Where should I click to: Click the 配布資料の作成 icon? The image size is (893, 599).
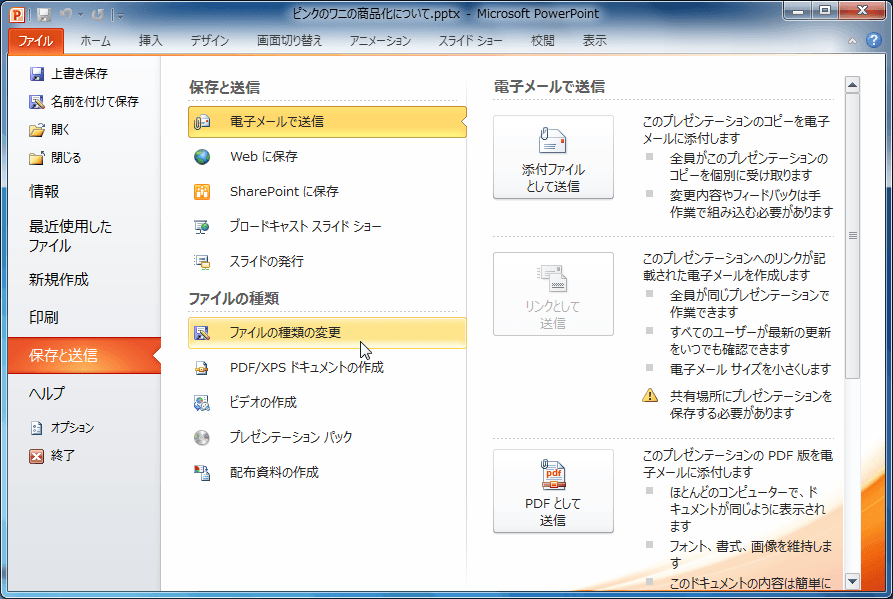[x=202, y=473]
